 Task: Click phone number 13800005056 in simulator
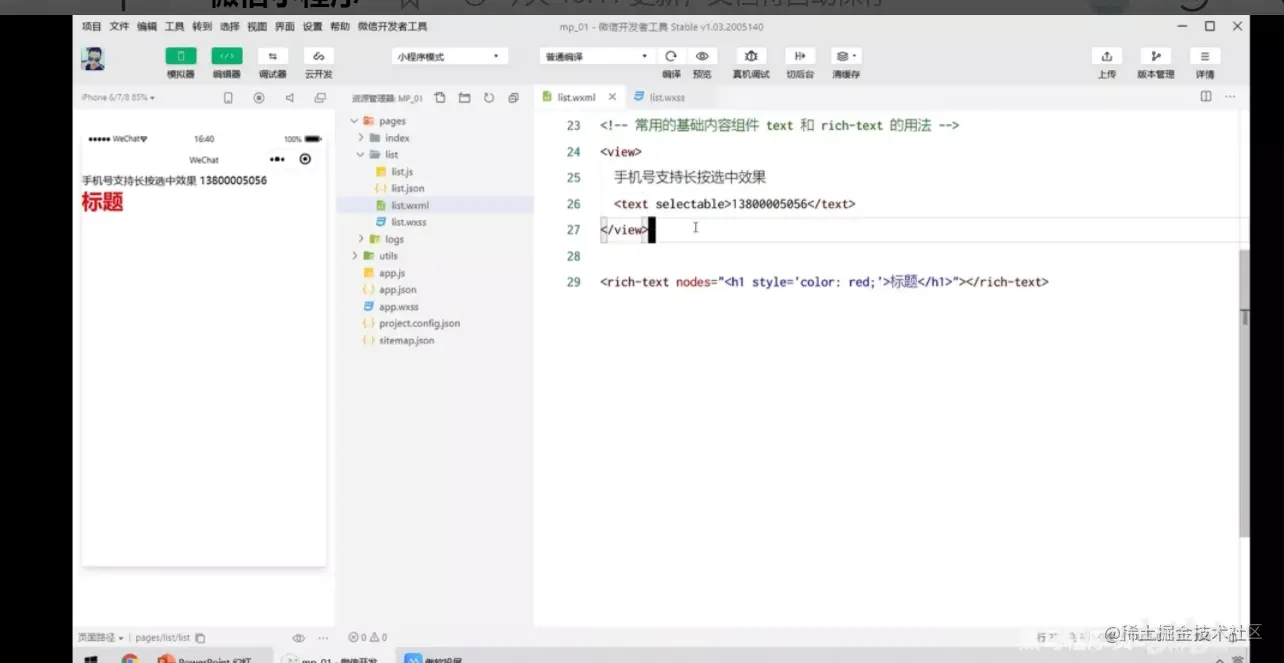[x=233, y=181]
